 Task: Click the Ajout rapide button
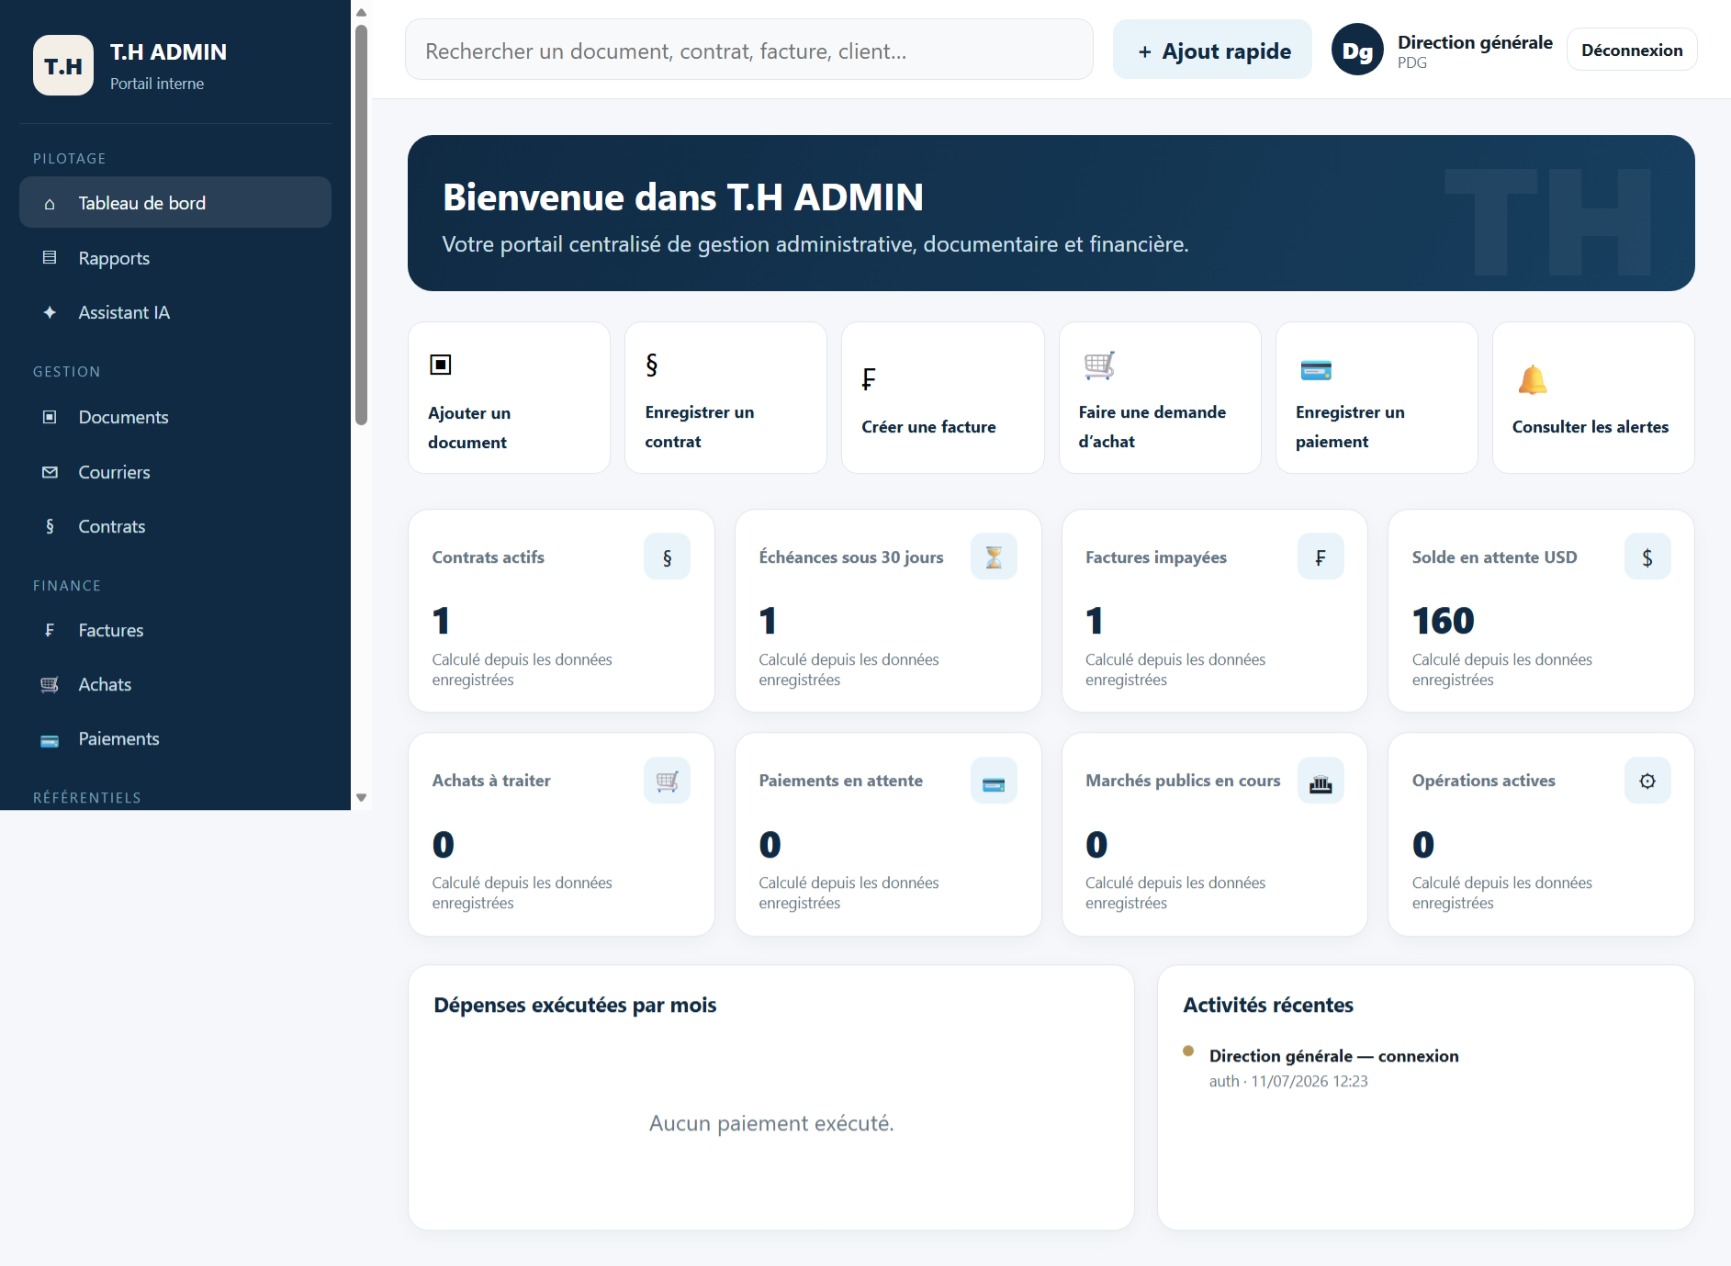tap(1212, 50)
